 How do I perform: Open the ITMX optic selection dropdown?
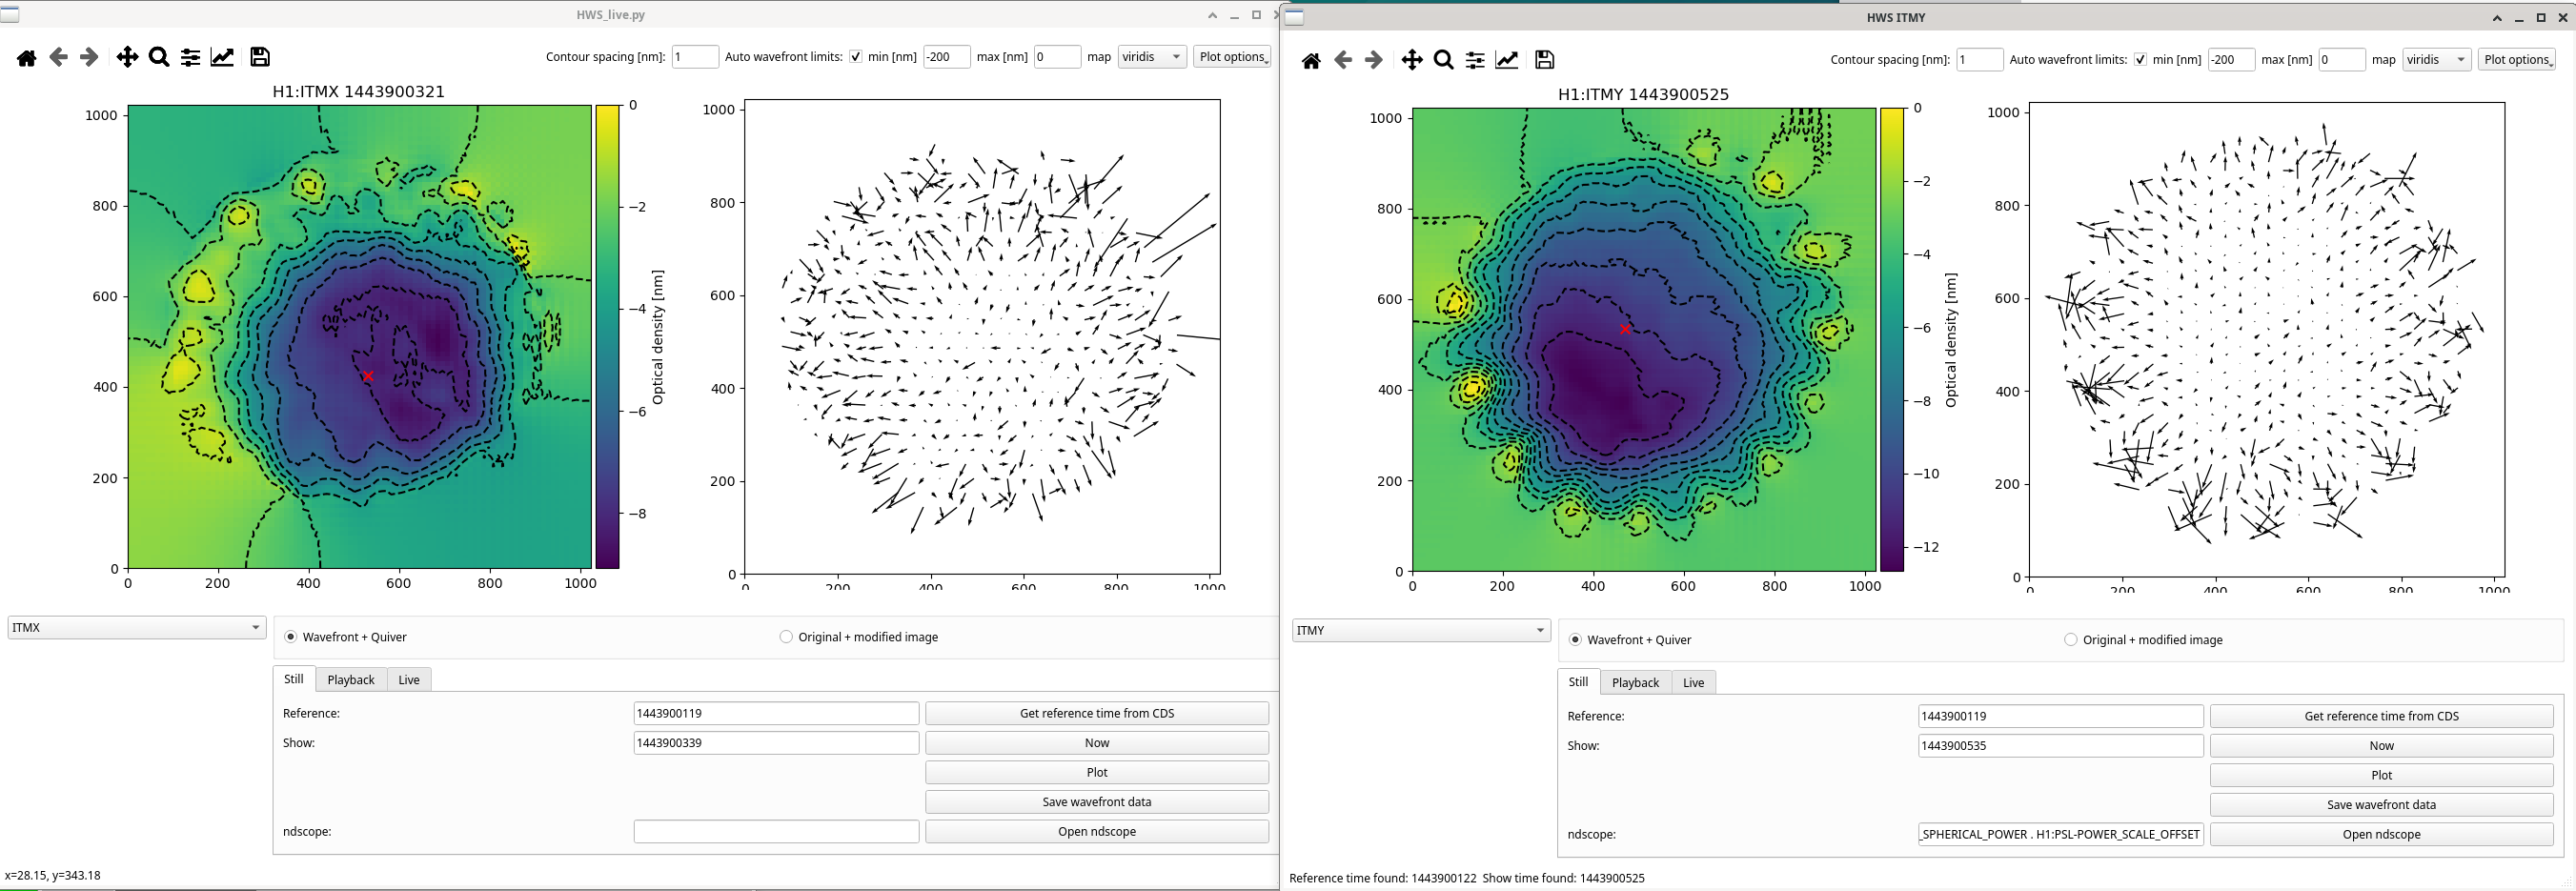coord(137,628)
